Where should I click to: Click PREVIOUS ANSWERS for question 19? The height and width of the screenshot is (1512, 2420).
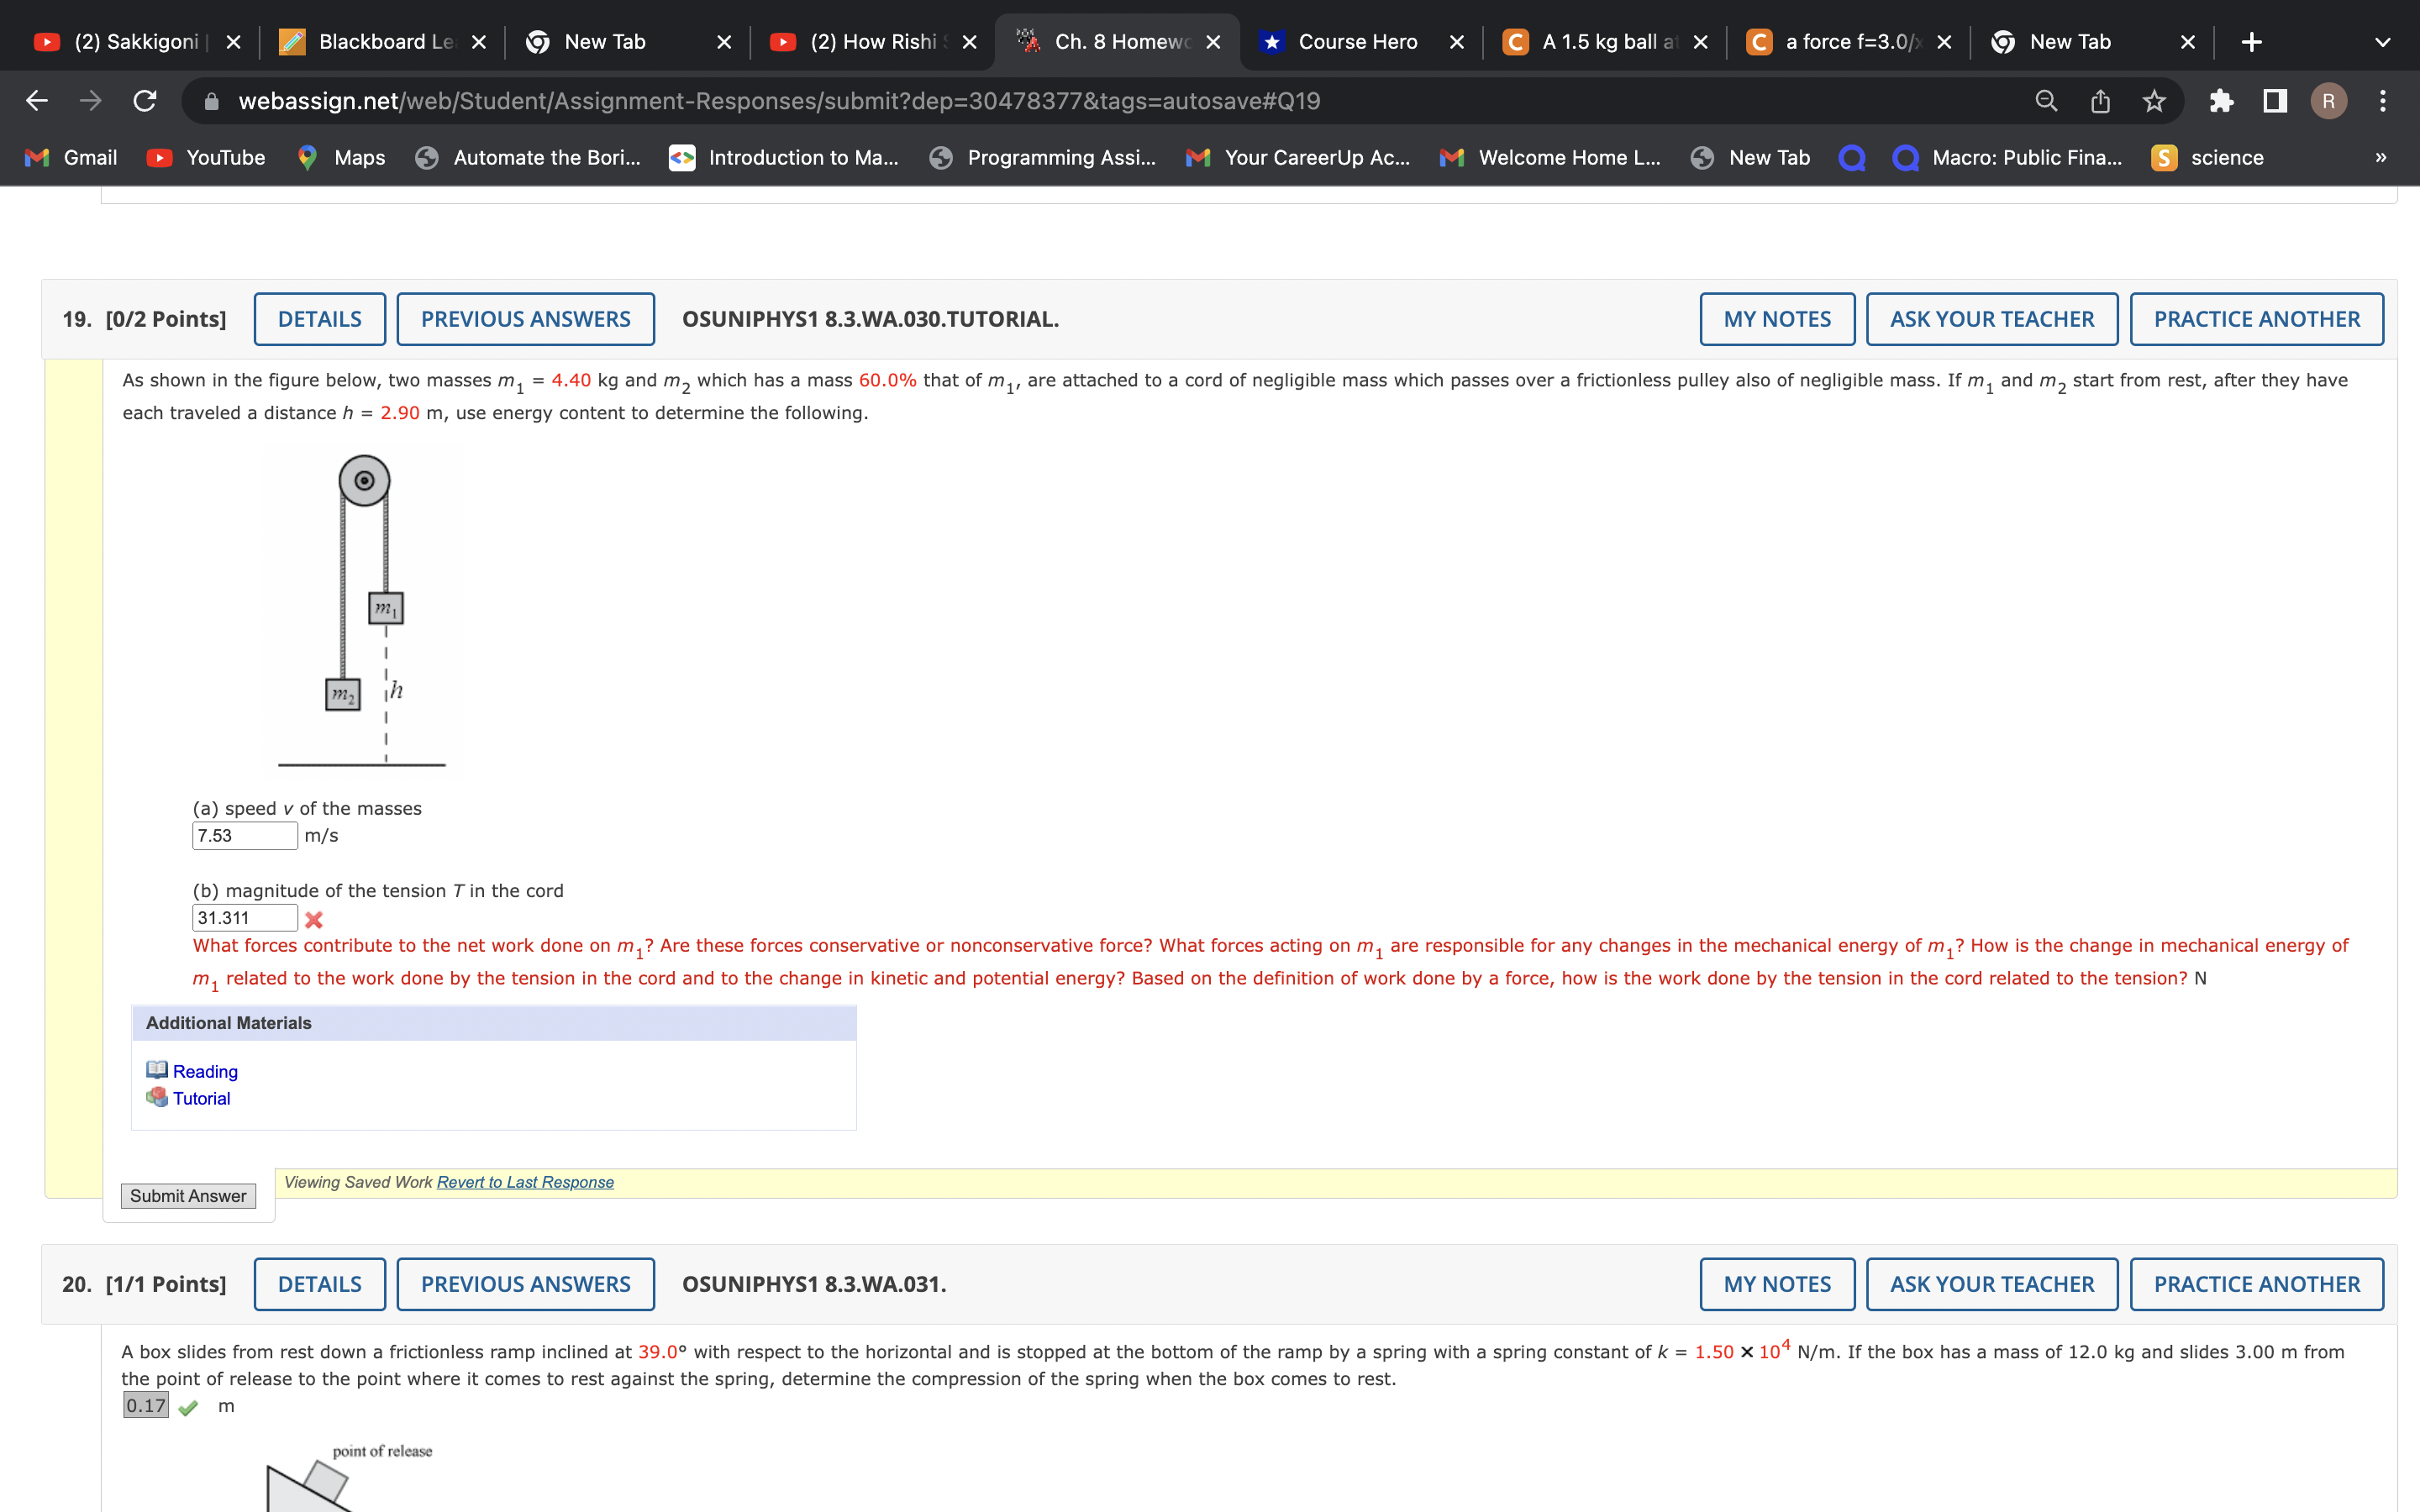[x=525, y=318]
